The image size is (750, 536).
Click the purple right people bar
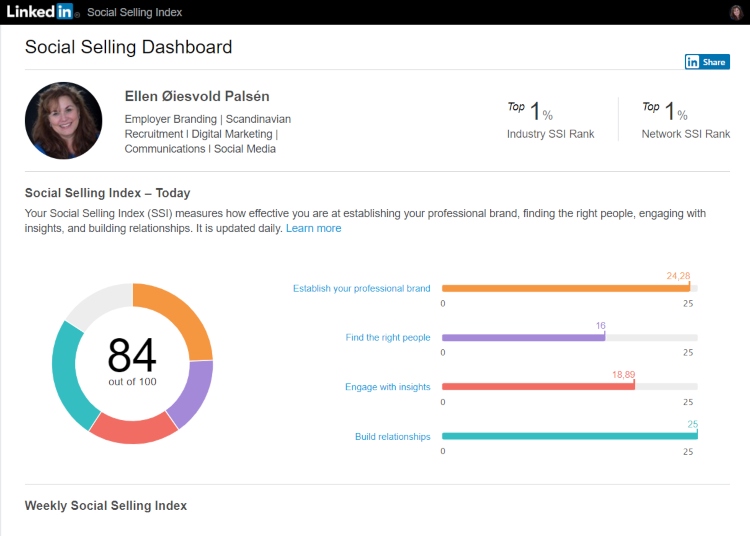[x=523, y=338]
